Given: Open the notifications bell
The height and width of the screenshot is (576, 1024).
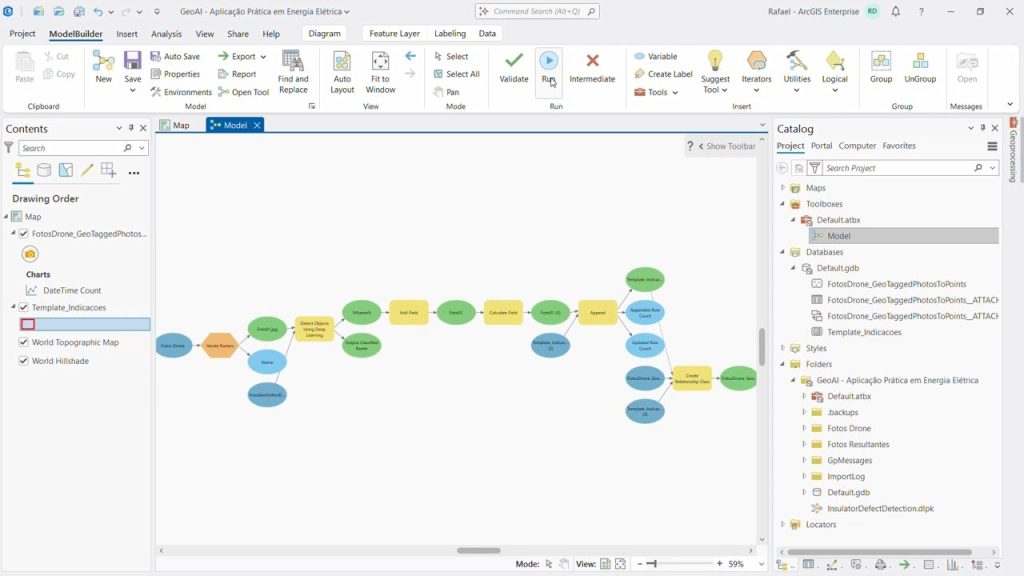Looking at the screenshot, I should point(895,11).
